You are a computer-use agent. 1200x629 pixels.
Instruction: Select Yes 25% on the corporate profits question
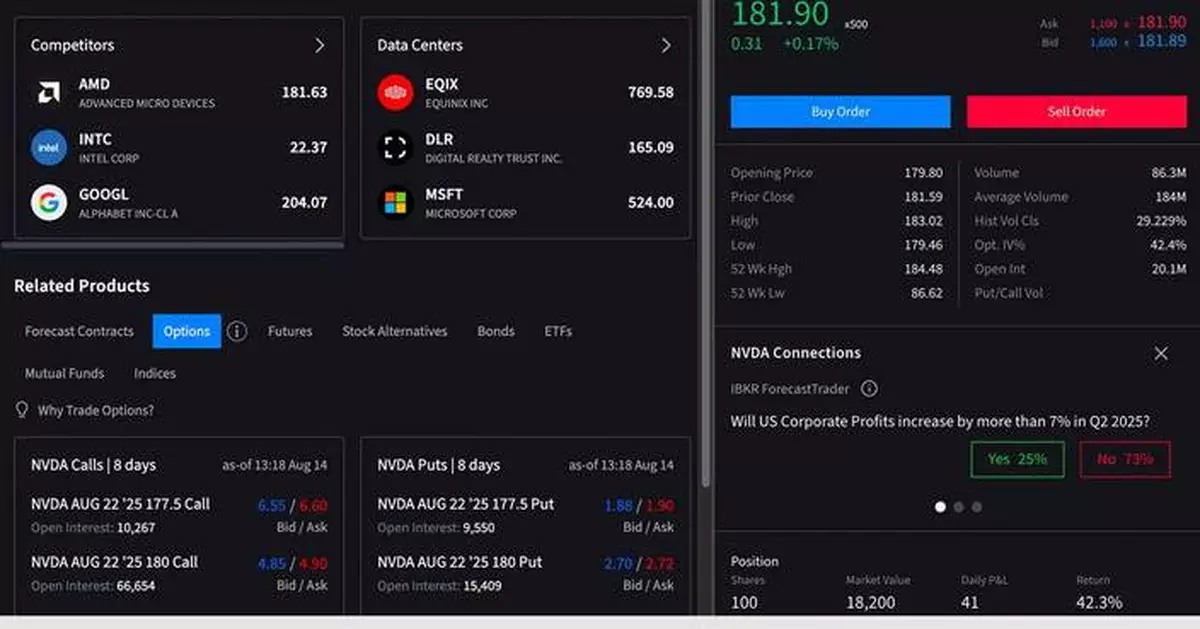(x=1017, y=459)
